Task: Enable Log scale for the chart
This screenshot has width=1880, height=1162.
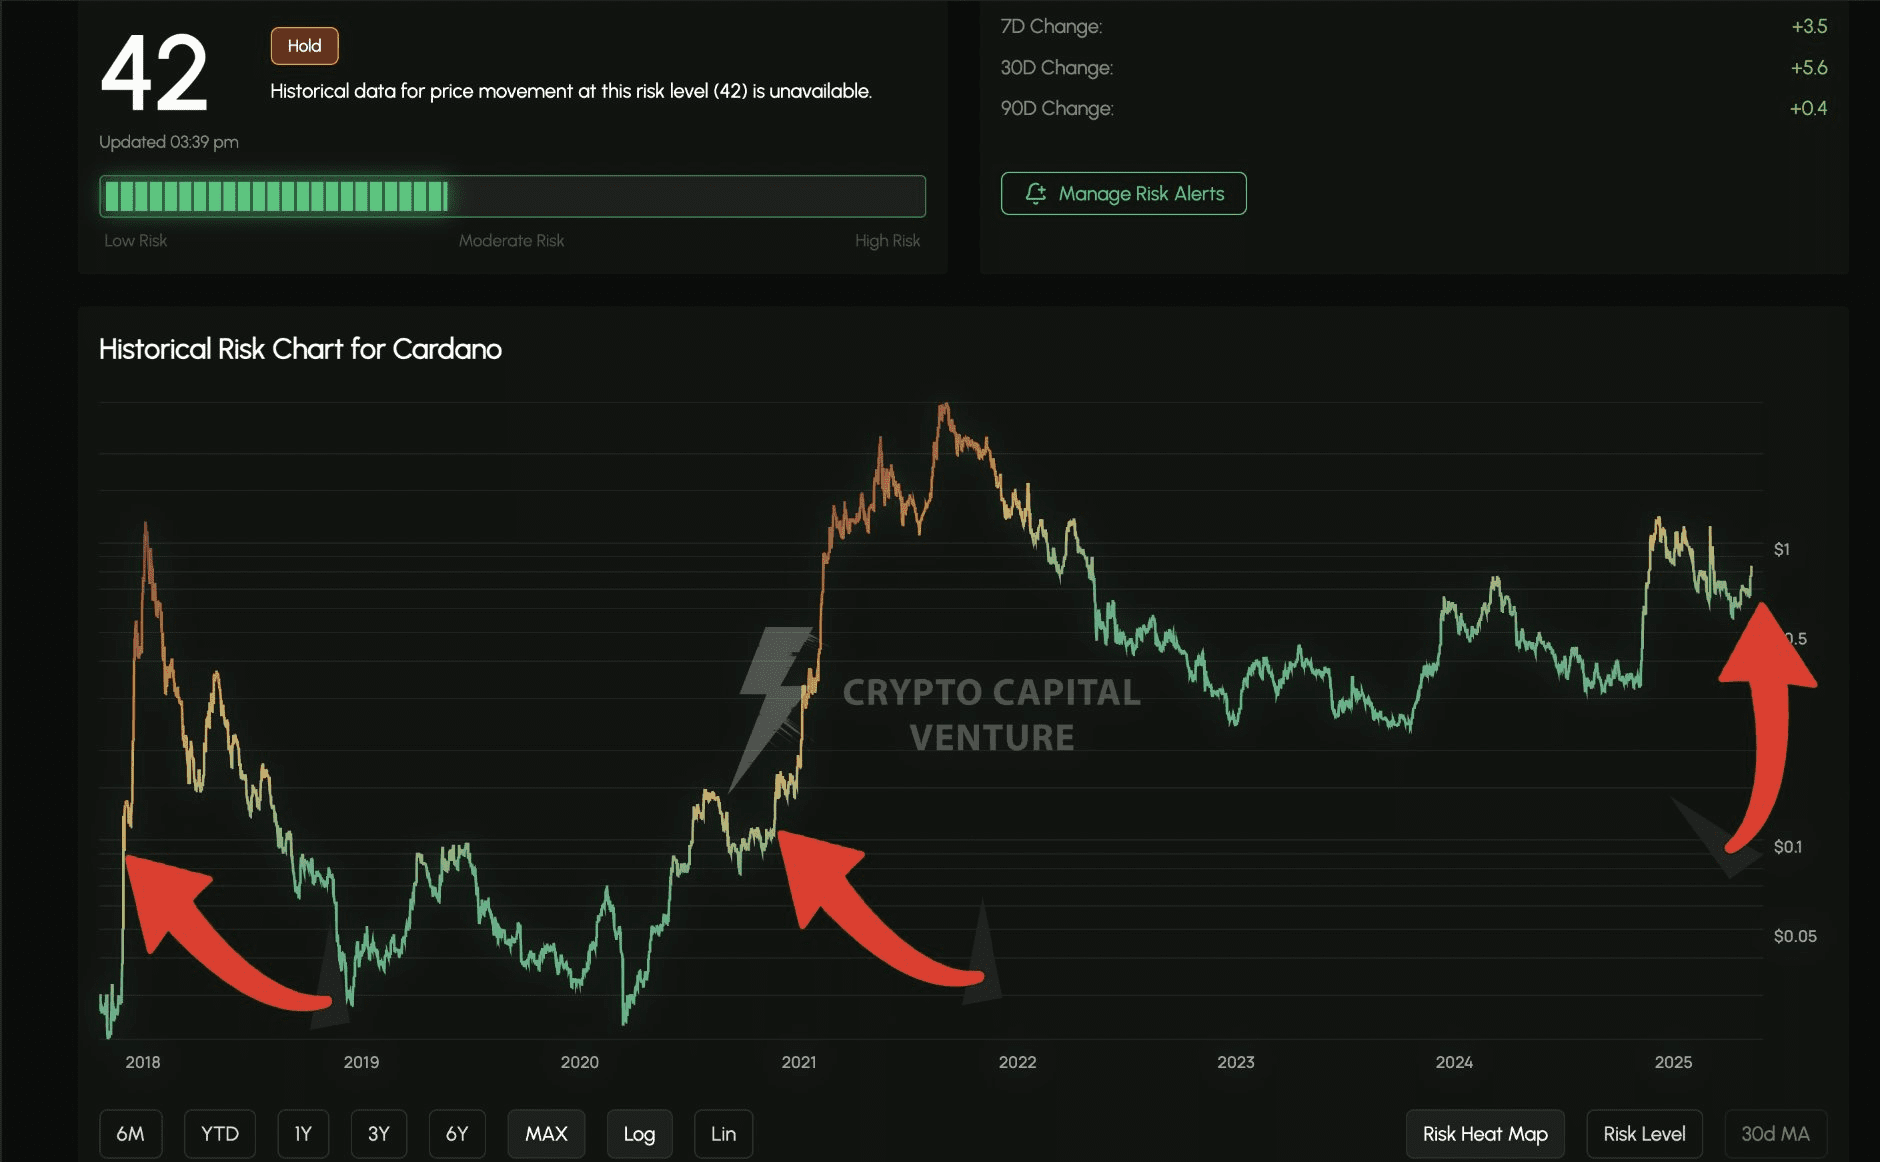Action: [639, 1133]
